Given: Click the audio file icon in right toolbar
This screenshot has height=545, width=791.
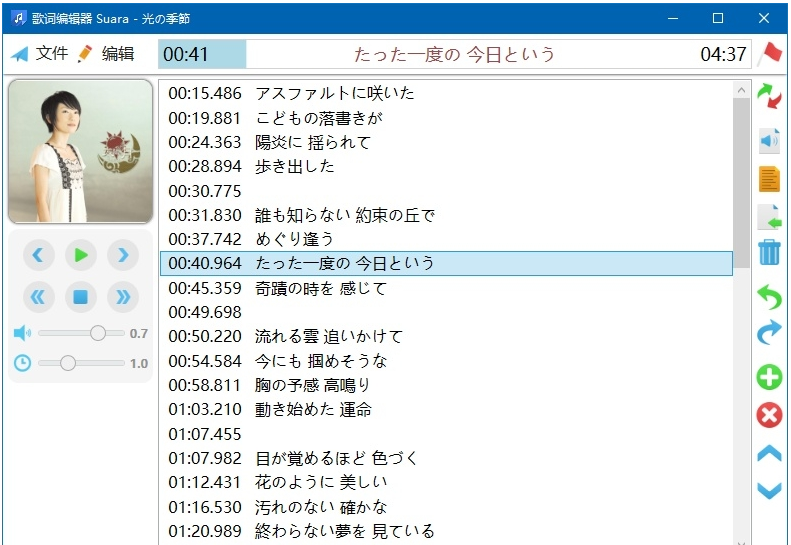Looking at the screenshot, I should click(769, 141).
